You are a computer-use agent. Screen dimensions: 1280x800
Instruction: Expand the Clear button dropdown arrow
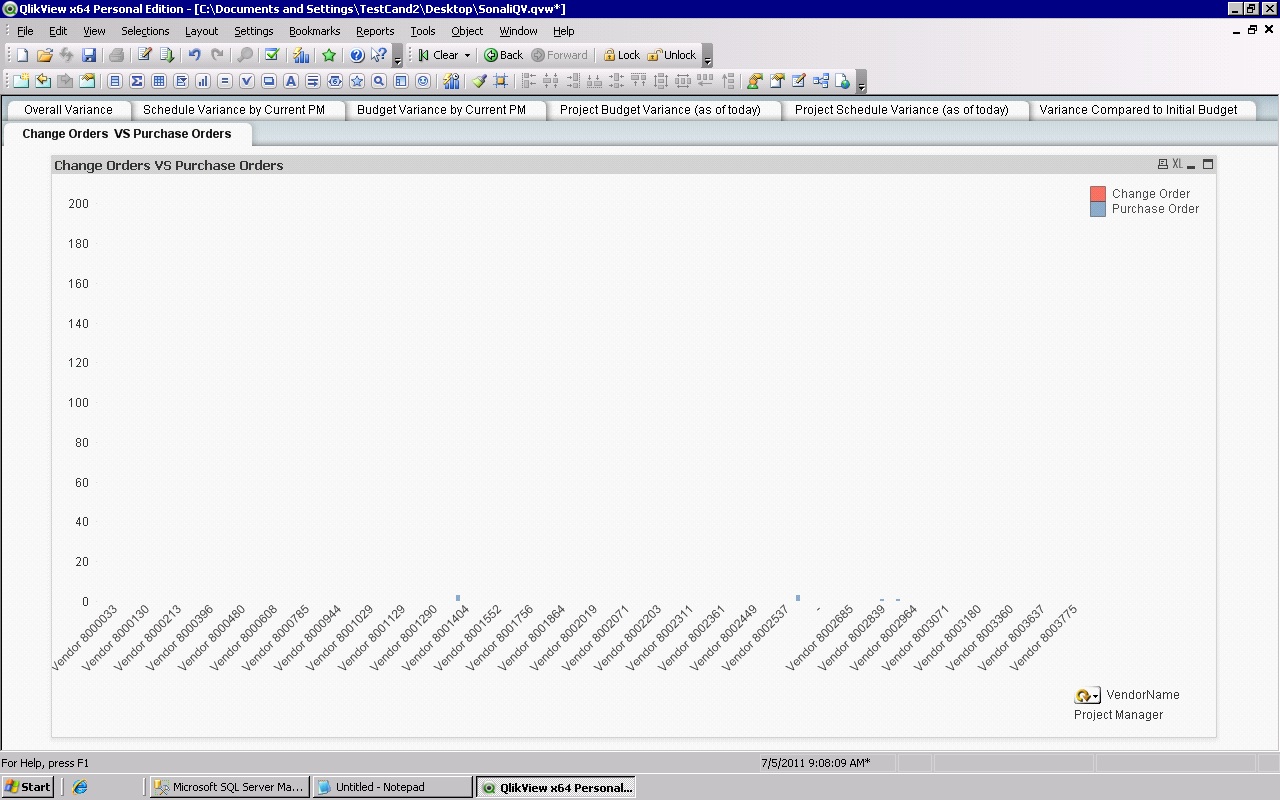tap(467, 56)
